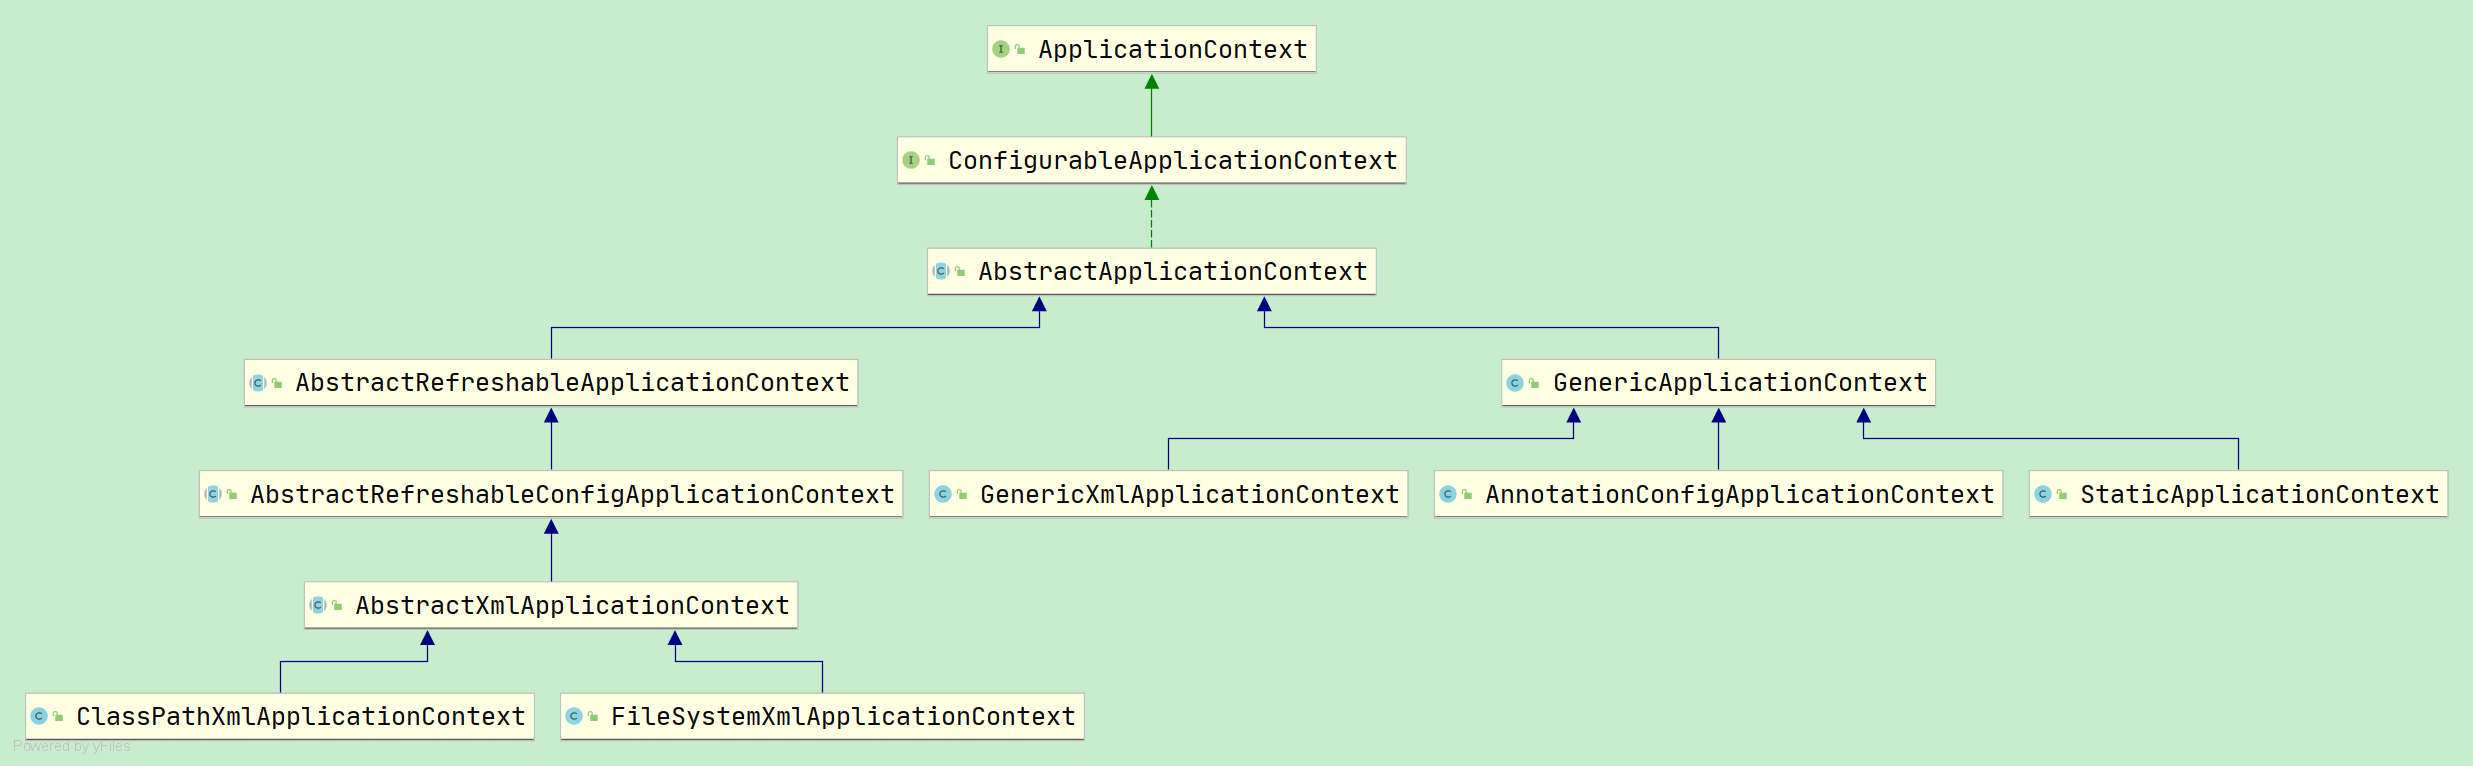The width and height of the screenshot is (2473, 766).
Task: Select the StaticApplicationContext node label
Action: (2259, 494)
